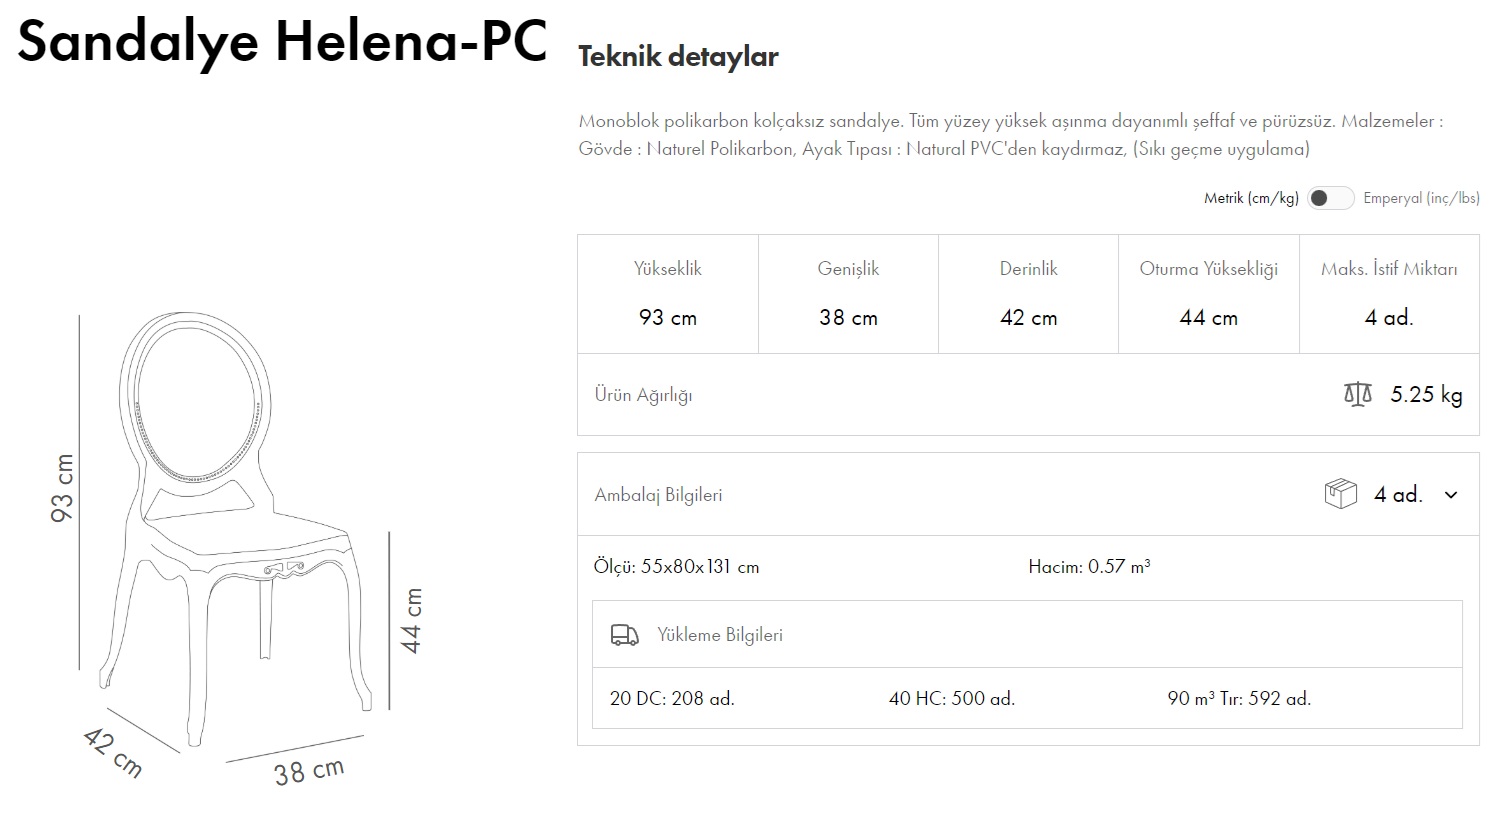The height and width of the screenshot is (828, 1497).
Task: Select the Teknik detaylar section heading
Action: coord(679,56)
